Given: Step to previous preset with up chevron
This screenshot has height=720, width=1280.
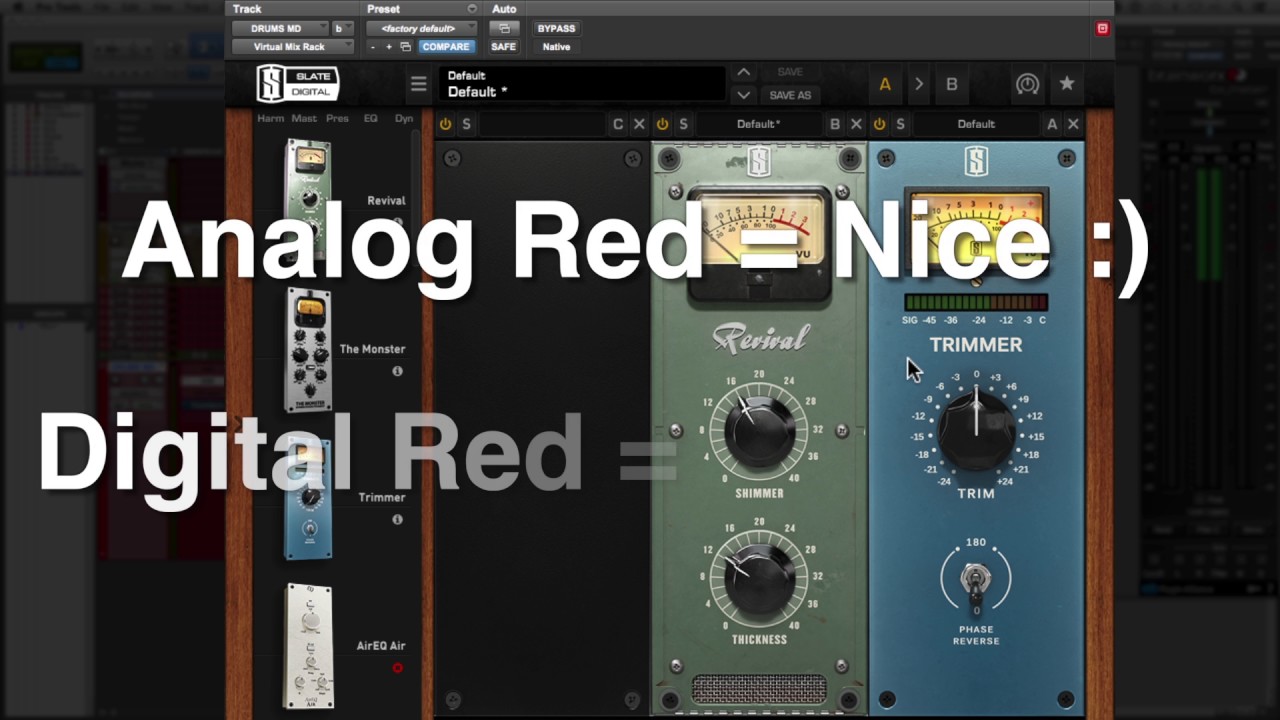Looking at the screenshot, I should click(x=743, y=72).
